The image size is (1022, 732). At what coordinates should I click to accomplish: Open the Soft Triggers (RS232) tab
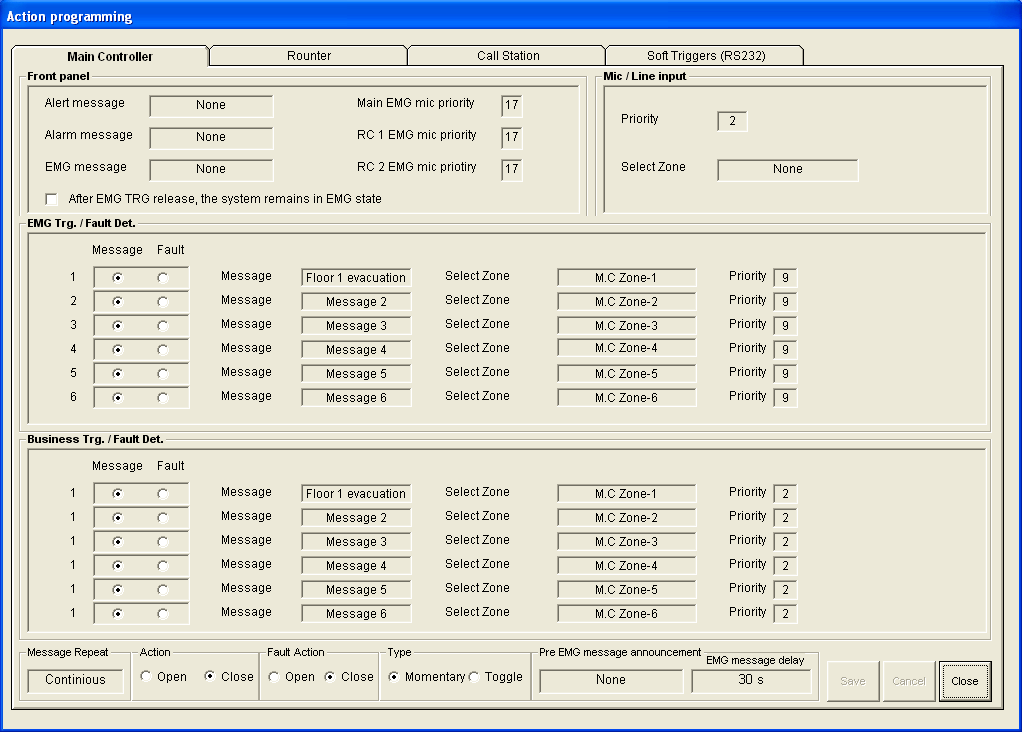click(705, 56)
